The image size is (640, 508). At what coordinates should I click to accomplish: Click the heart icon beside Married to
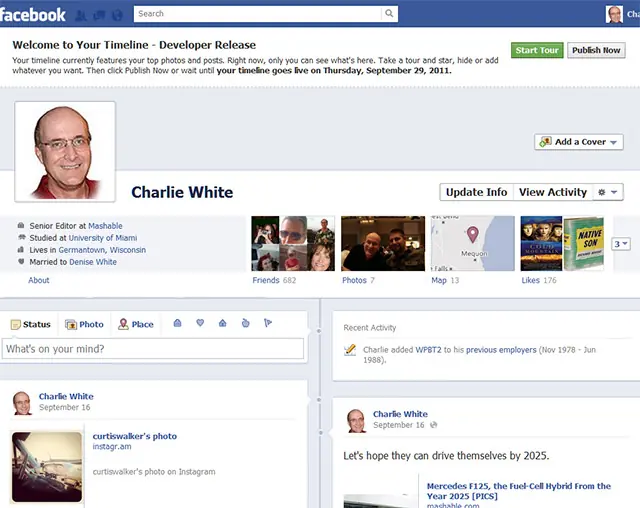click(21, 262)
